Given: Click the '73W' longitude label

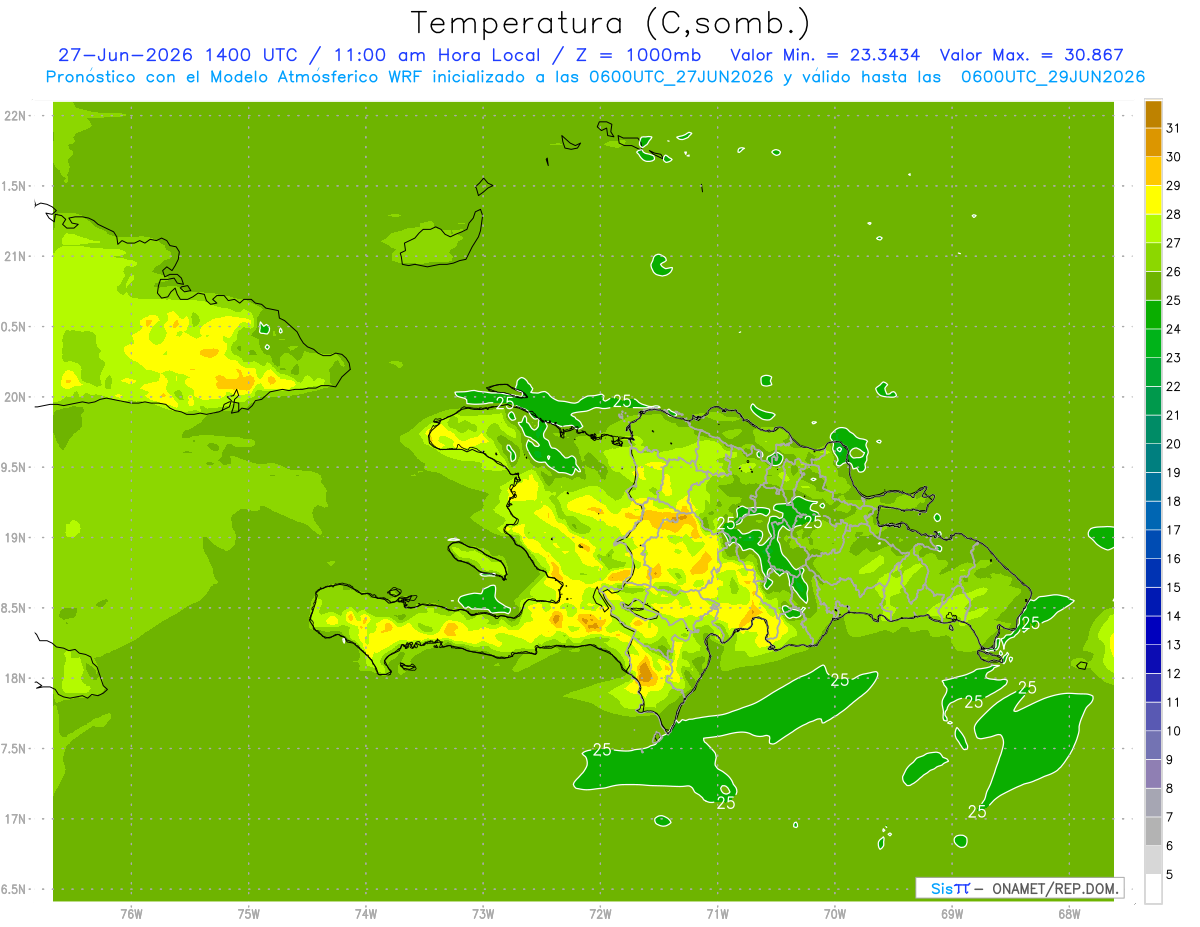Looking at the screenshot, I should click(483, 913).
